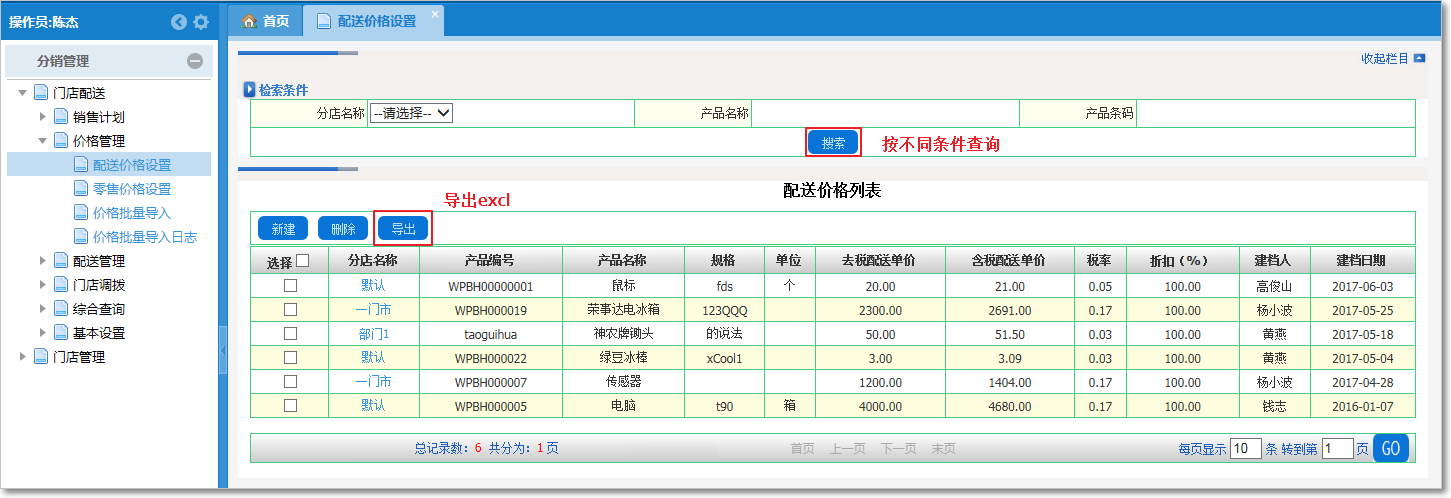Switch to the 首页 tab
This screenshot has width=1451, height=498.
point(267,21)
